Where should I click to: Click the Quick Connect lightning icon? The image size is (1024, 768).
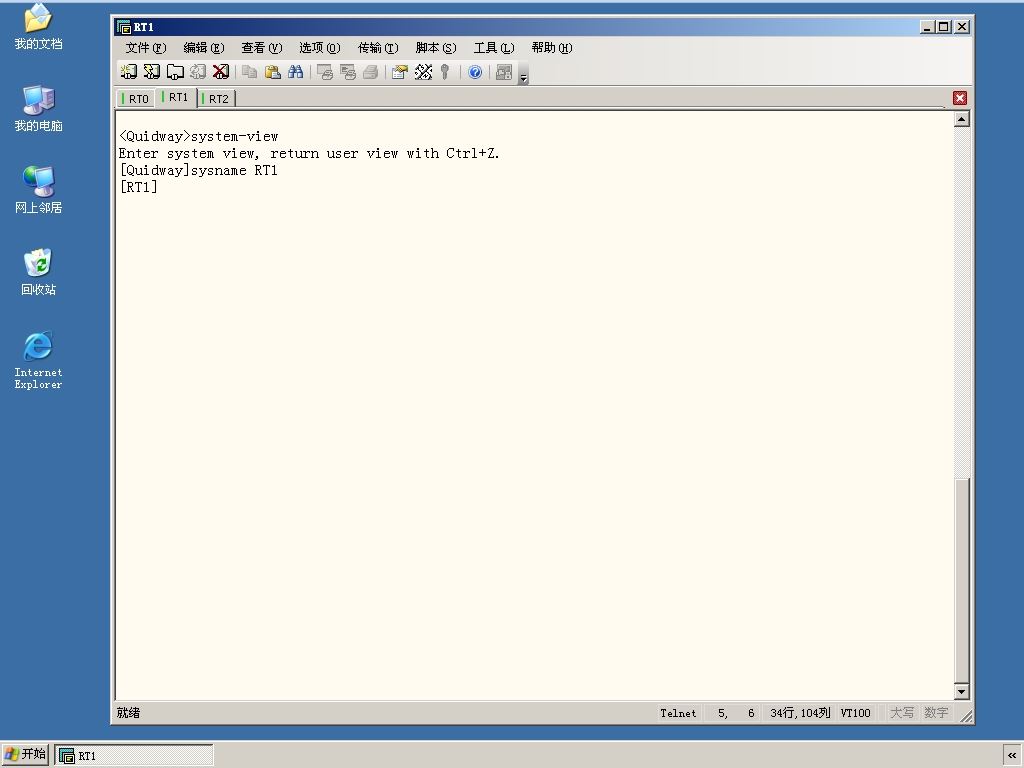(x=152, y=72)
